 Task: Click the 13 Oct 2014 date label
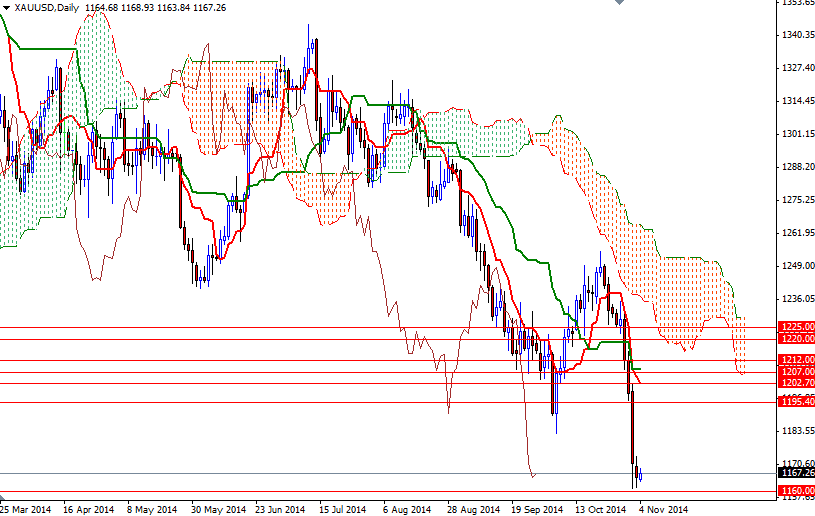pos(600,508)
